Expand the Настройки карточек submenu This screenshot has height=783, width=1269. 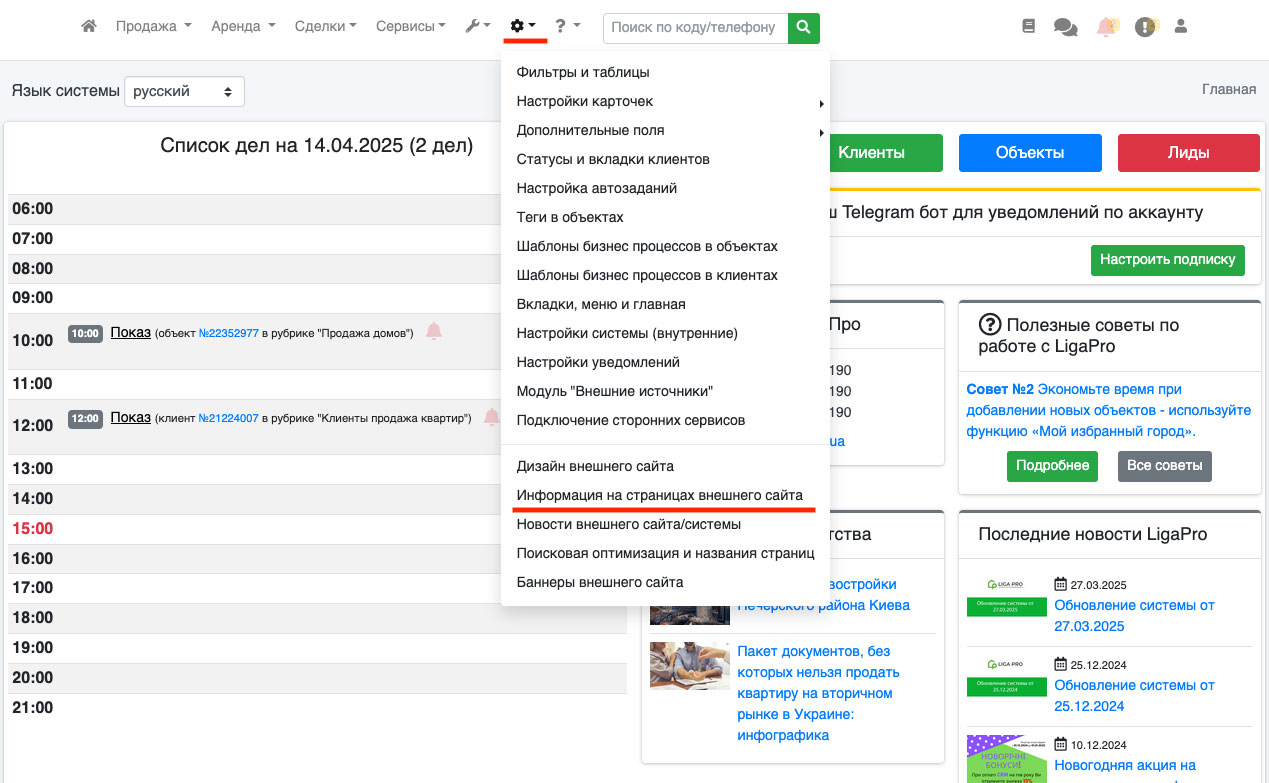[665, 101]
